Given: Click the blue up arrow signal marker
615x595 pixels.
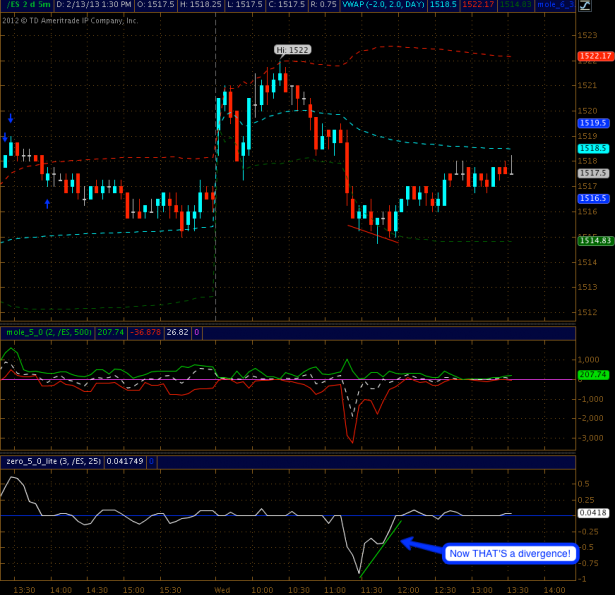Looking at the screenshot, I should pos(47,203).
